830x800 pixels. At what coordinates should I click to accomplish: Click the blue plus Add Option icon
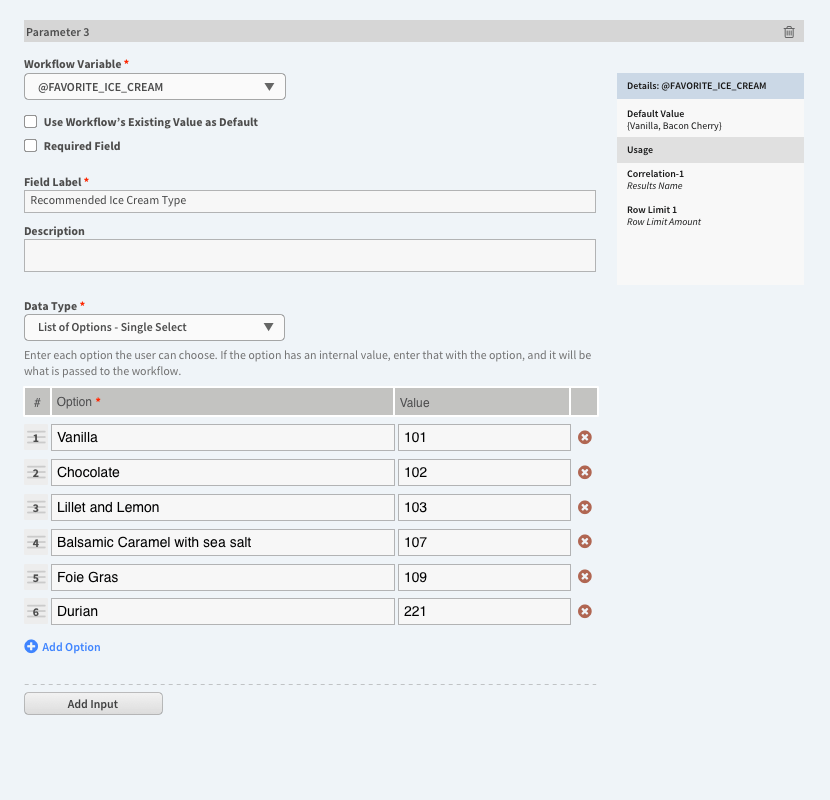pyautogui.click(x=31, y=646)
